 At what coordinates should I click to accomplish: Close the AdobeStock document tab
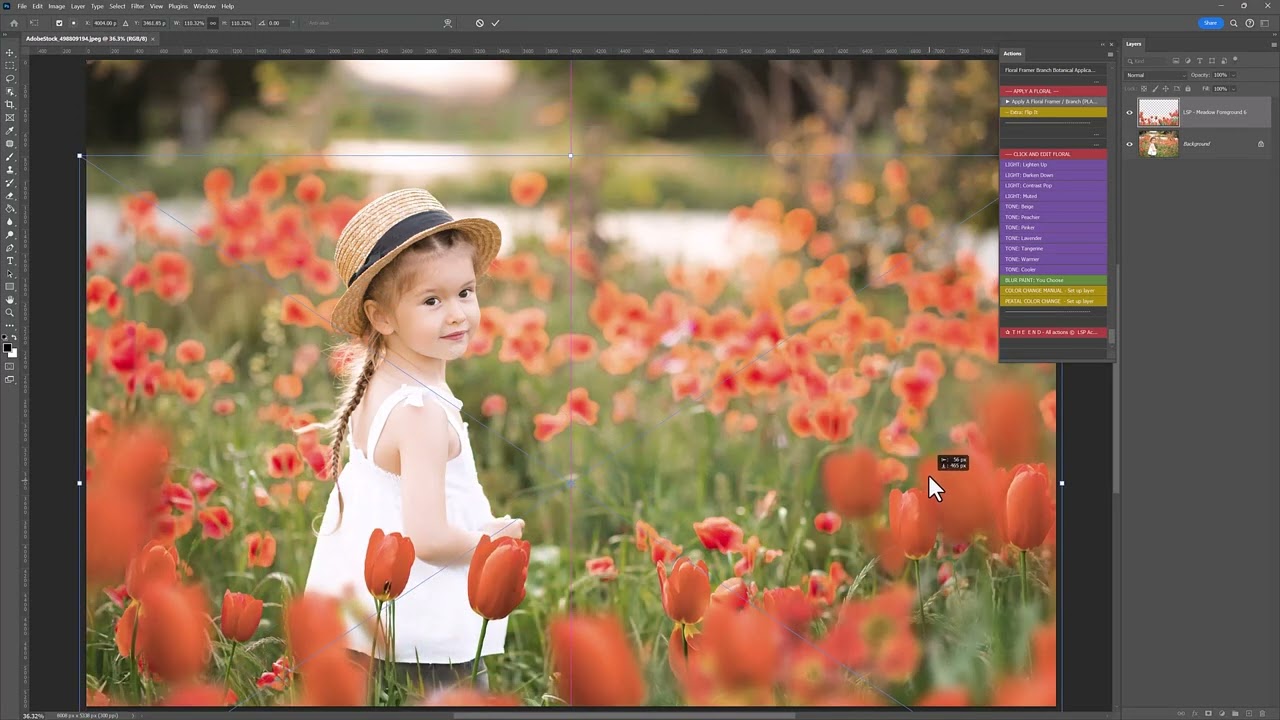click(152, 38)
